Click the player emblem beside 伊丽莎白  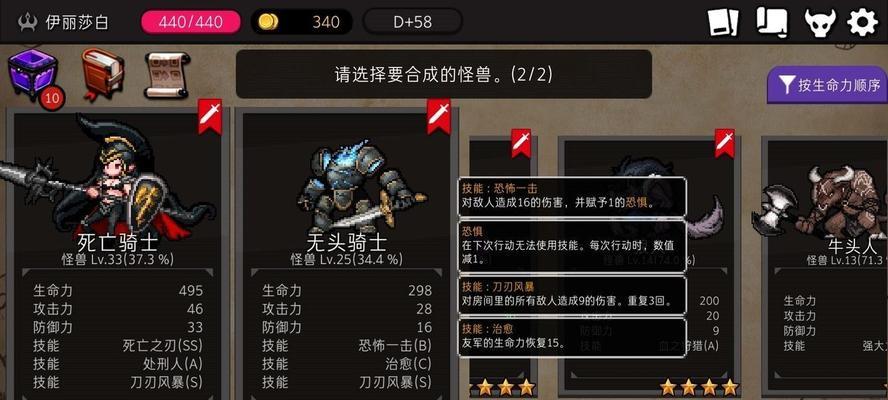point(27,22)
